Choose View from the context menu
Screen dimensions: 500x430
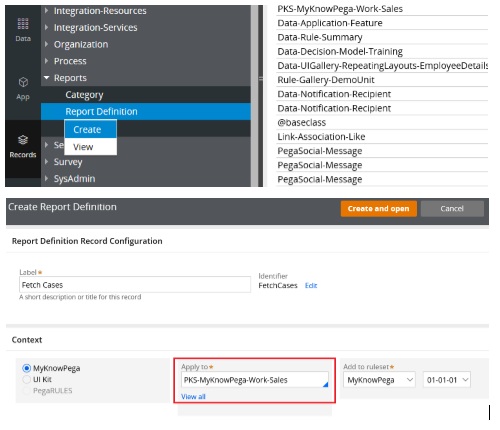(90, 147)
